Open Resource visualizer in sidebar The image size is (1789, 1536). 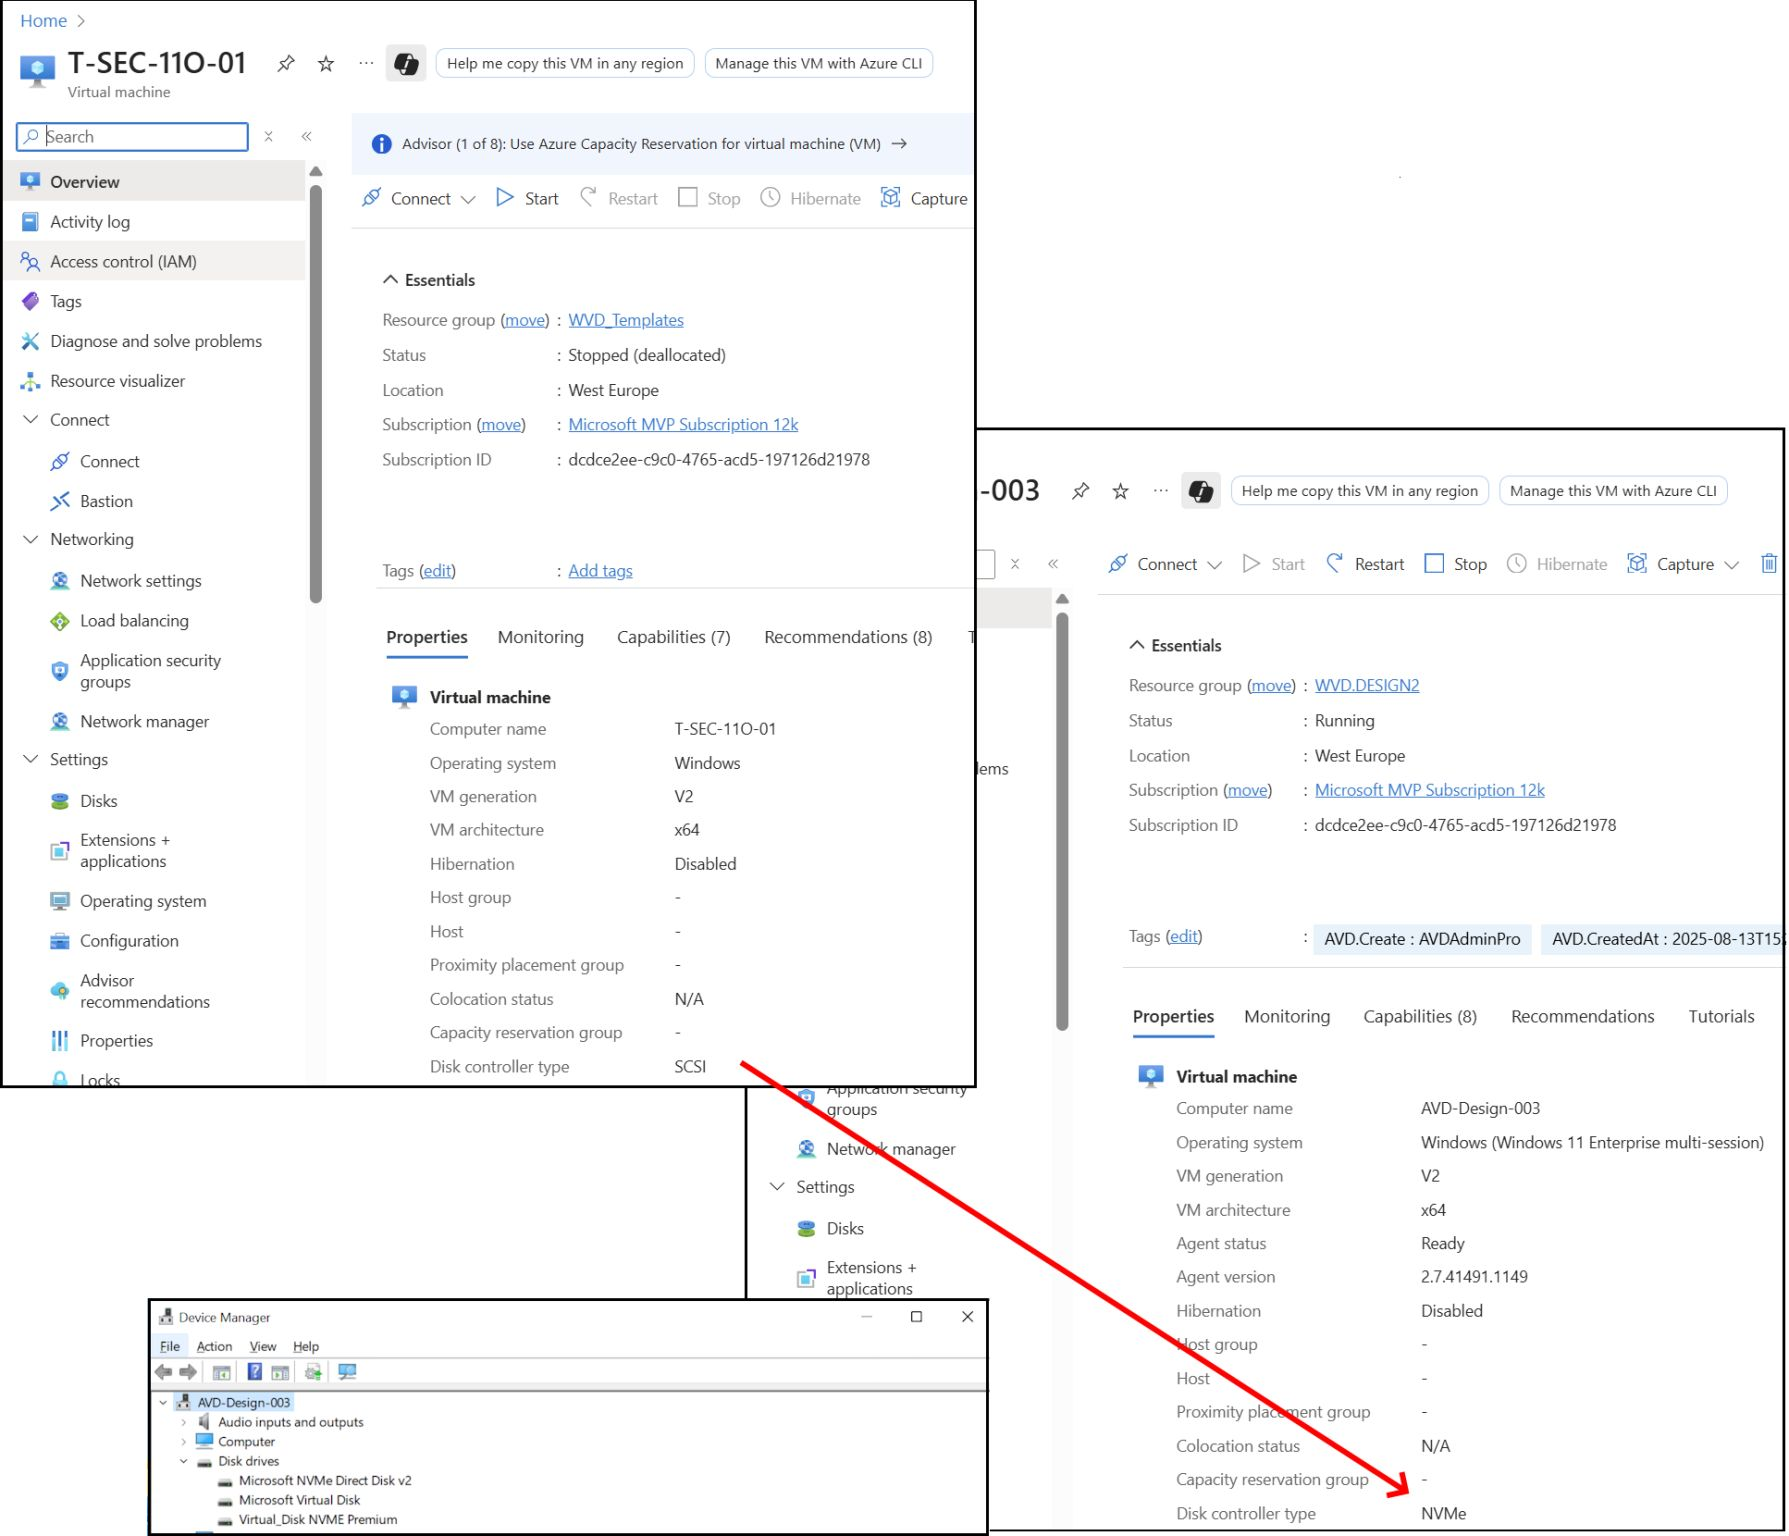coord(118,381)
